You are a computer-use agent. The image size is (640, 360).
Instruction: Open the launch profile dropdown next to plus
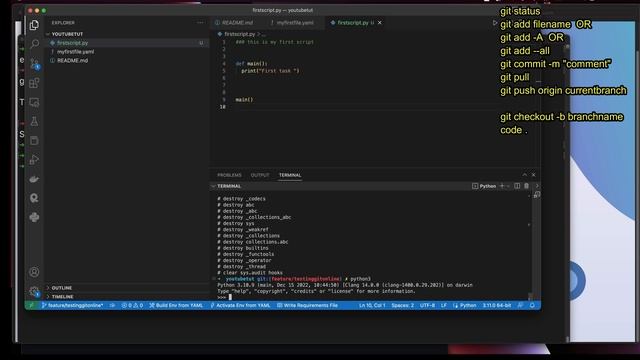(508, 186)
